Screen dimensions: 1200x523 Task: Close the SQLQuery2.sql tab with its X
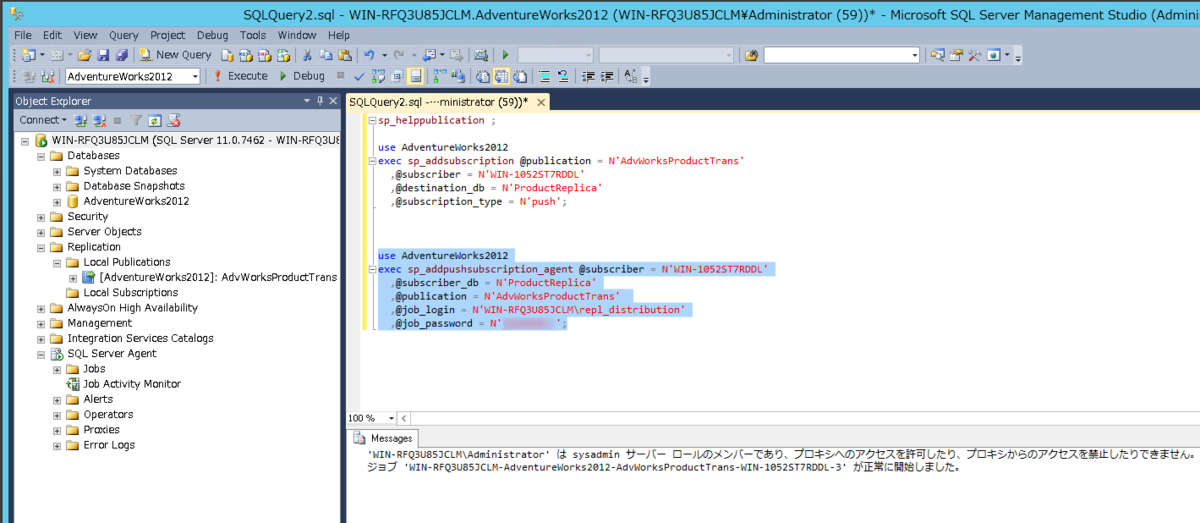coord(541,102)
